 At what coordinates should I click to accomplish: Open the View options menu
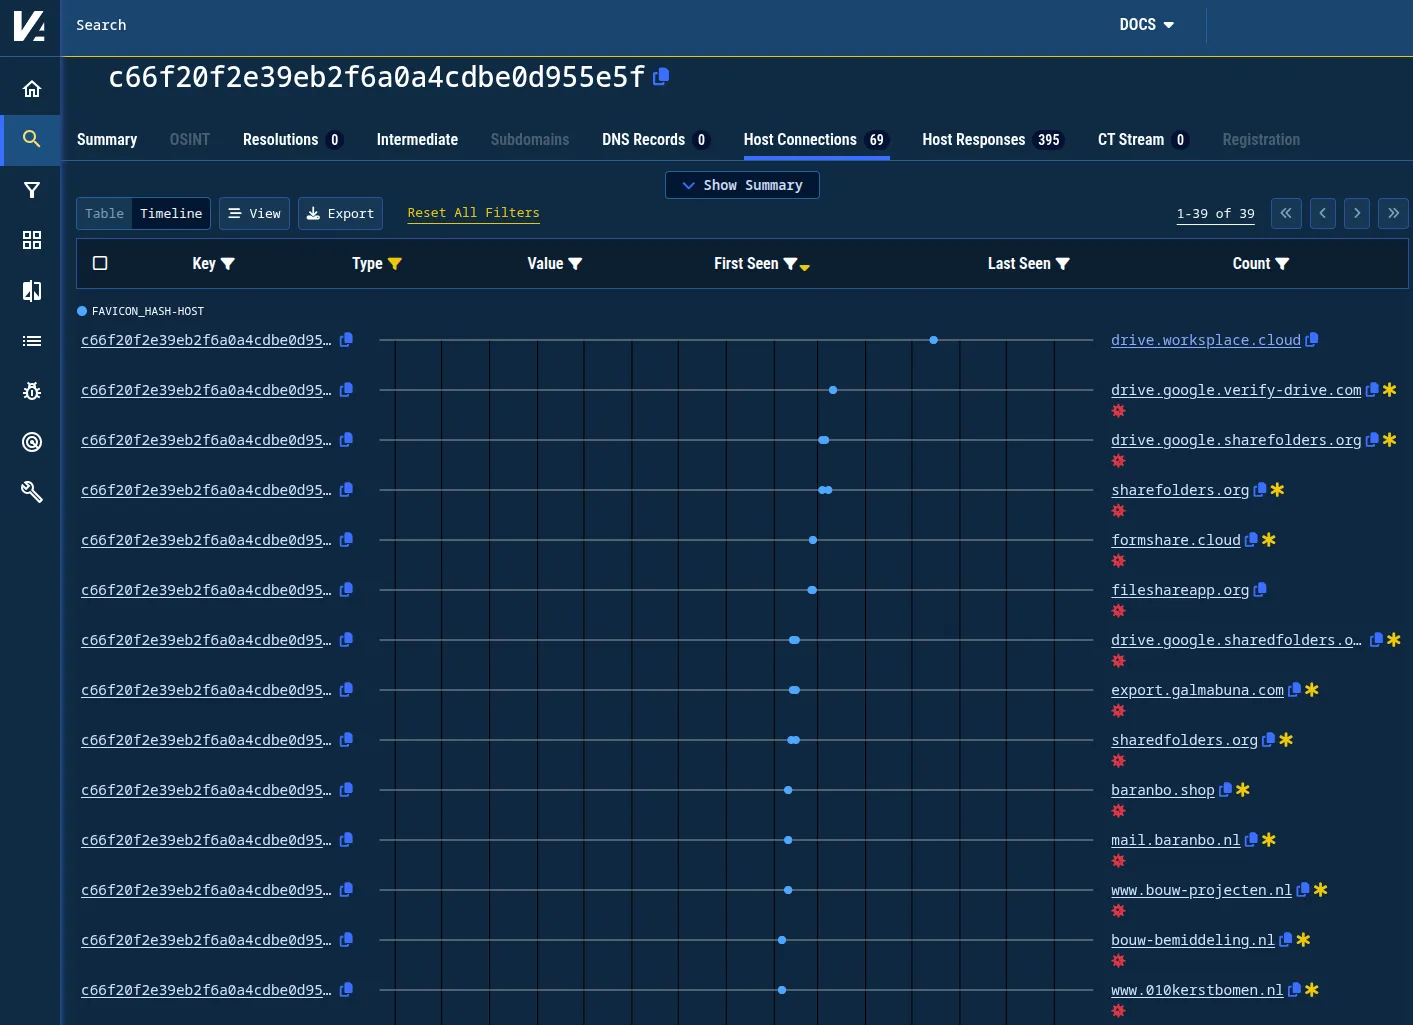point(254,214)
